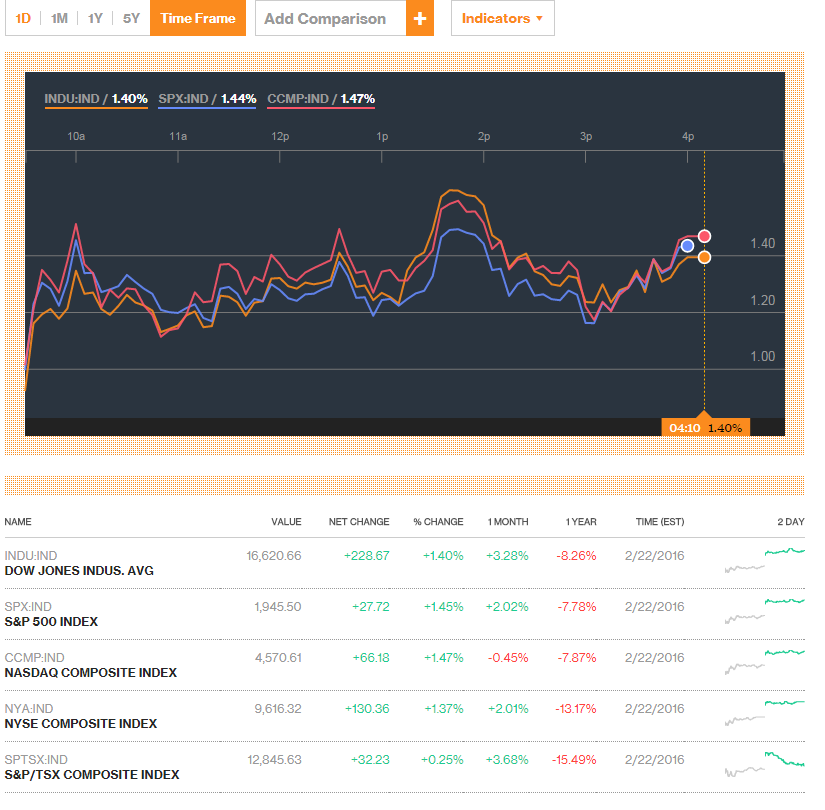Open the Indicators dropdown

click(502, 18)
